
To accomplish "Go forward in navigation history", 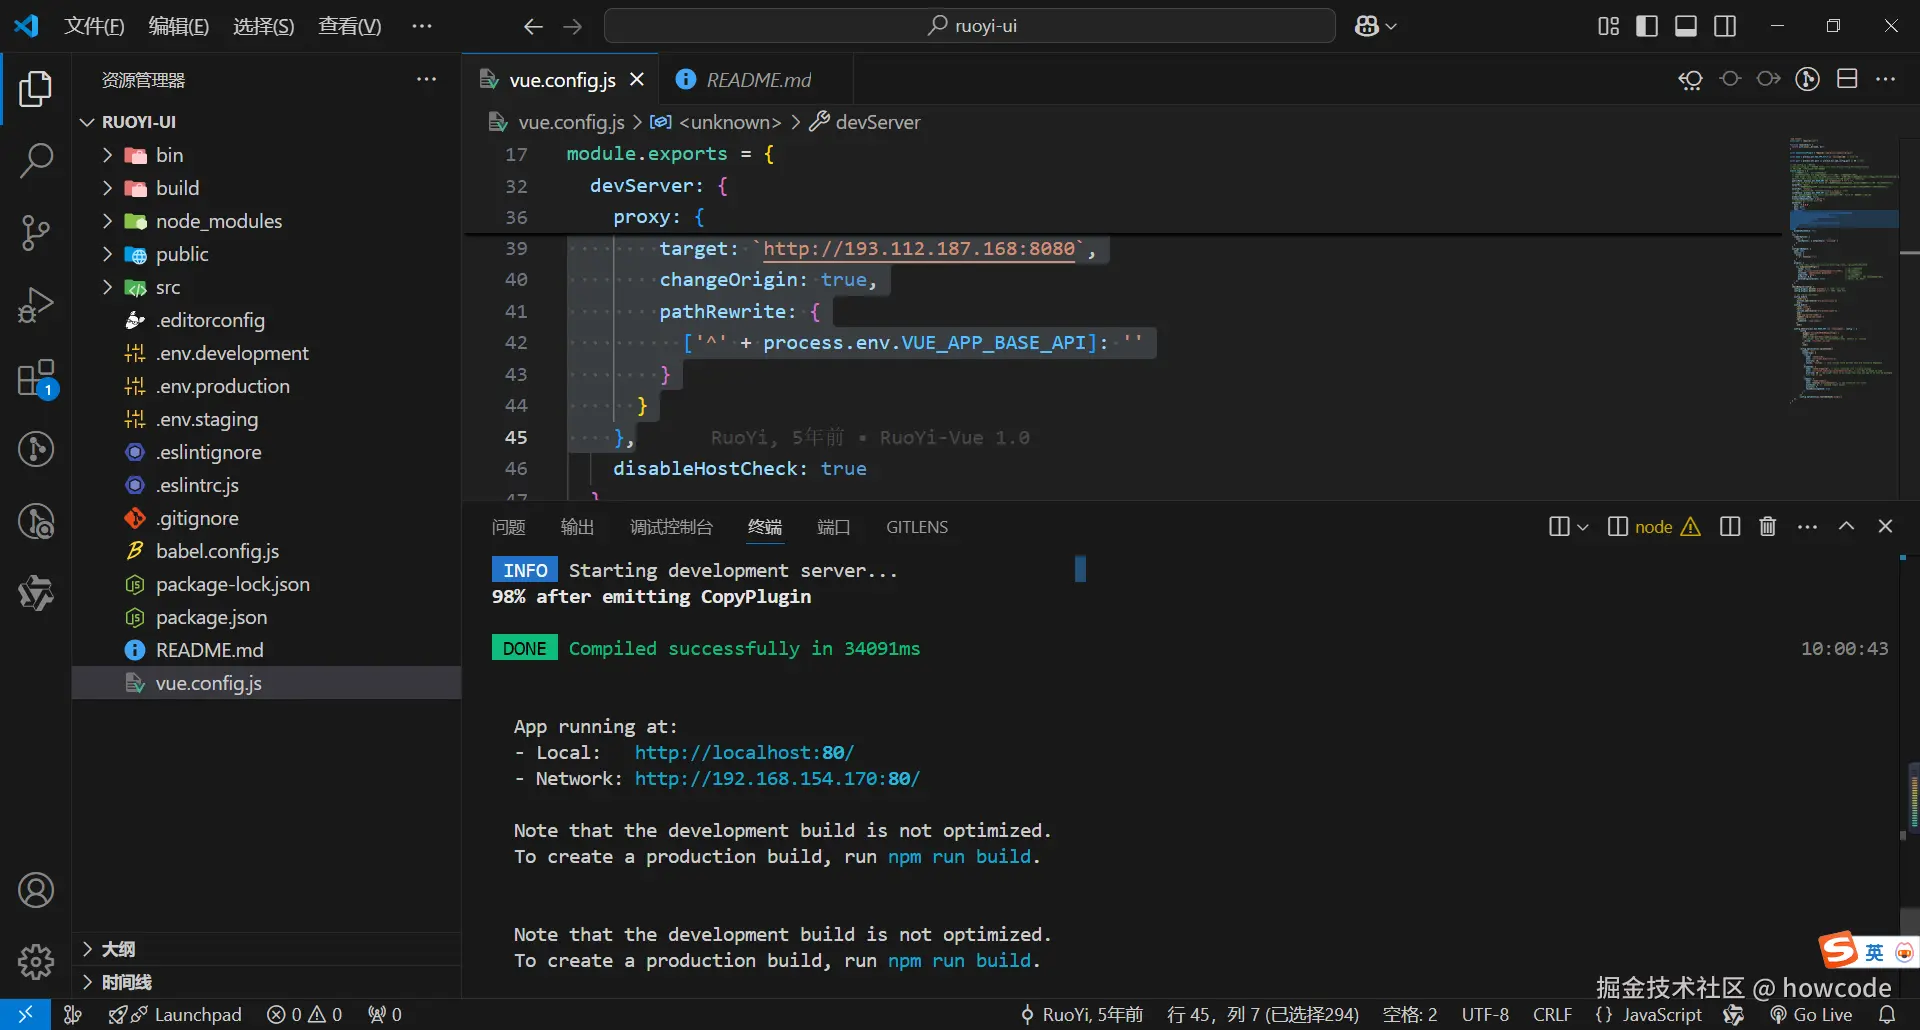I will (572, 26).
